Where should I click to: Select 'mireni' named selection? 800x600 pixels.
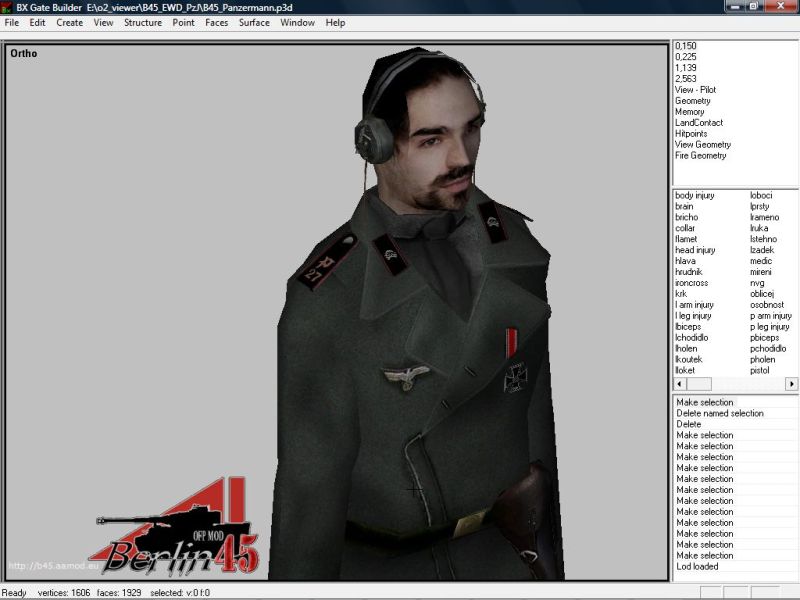[761, 271]
